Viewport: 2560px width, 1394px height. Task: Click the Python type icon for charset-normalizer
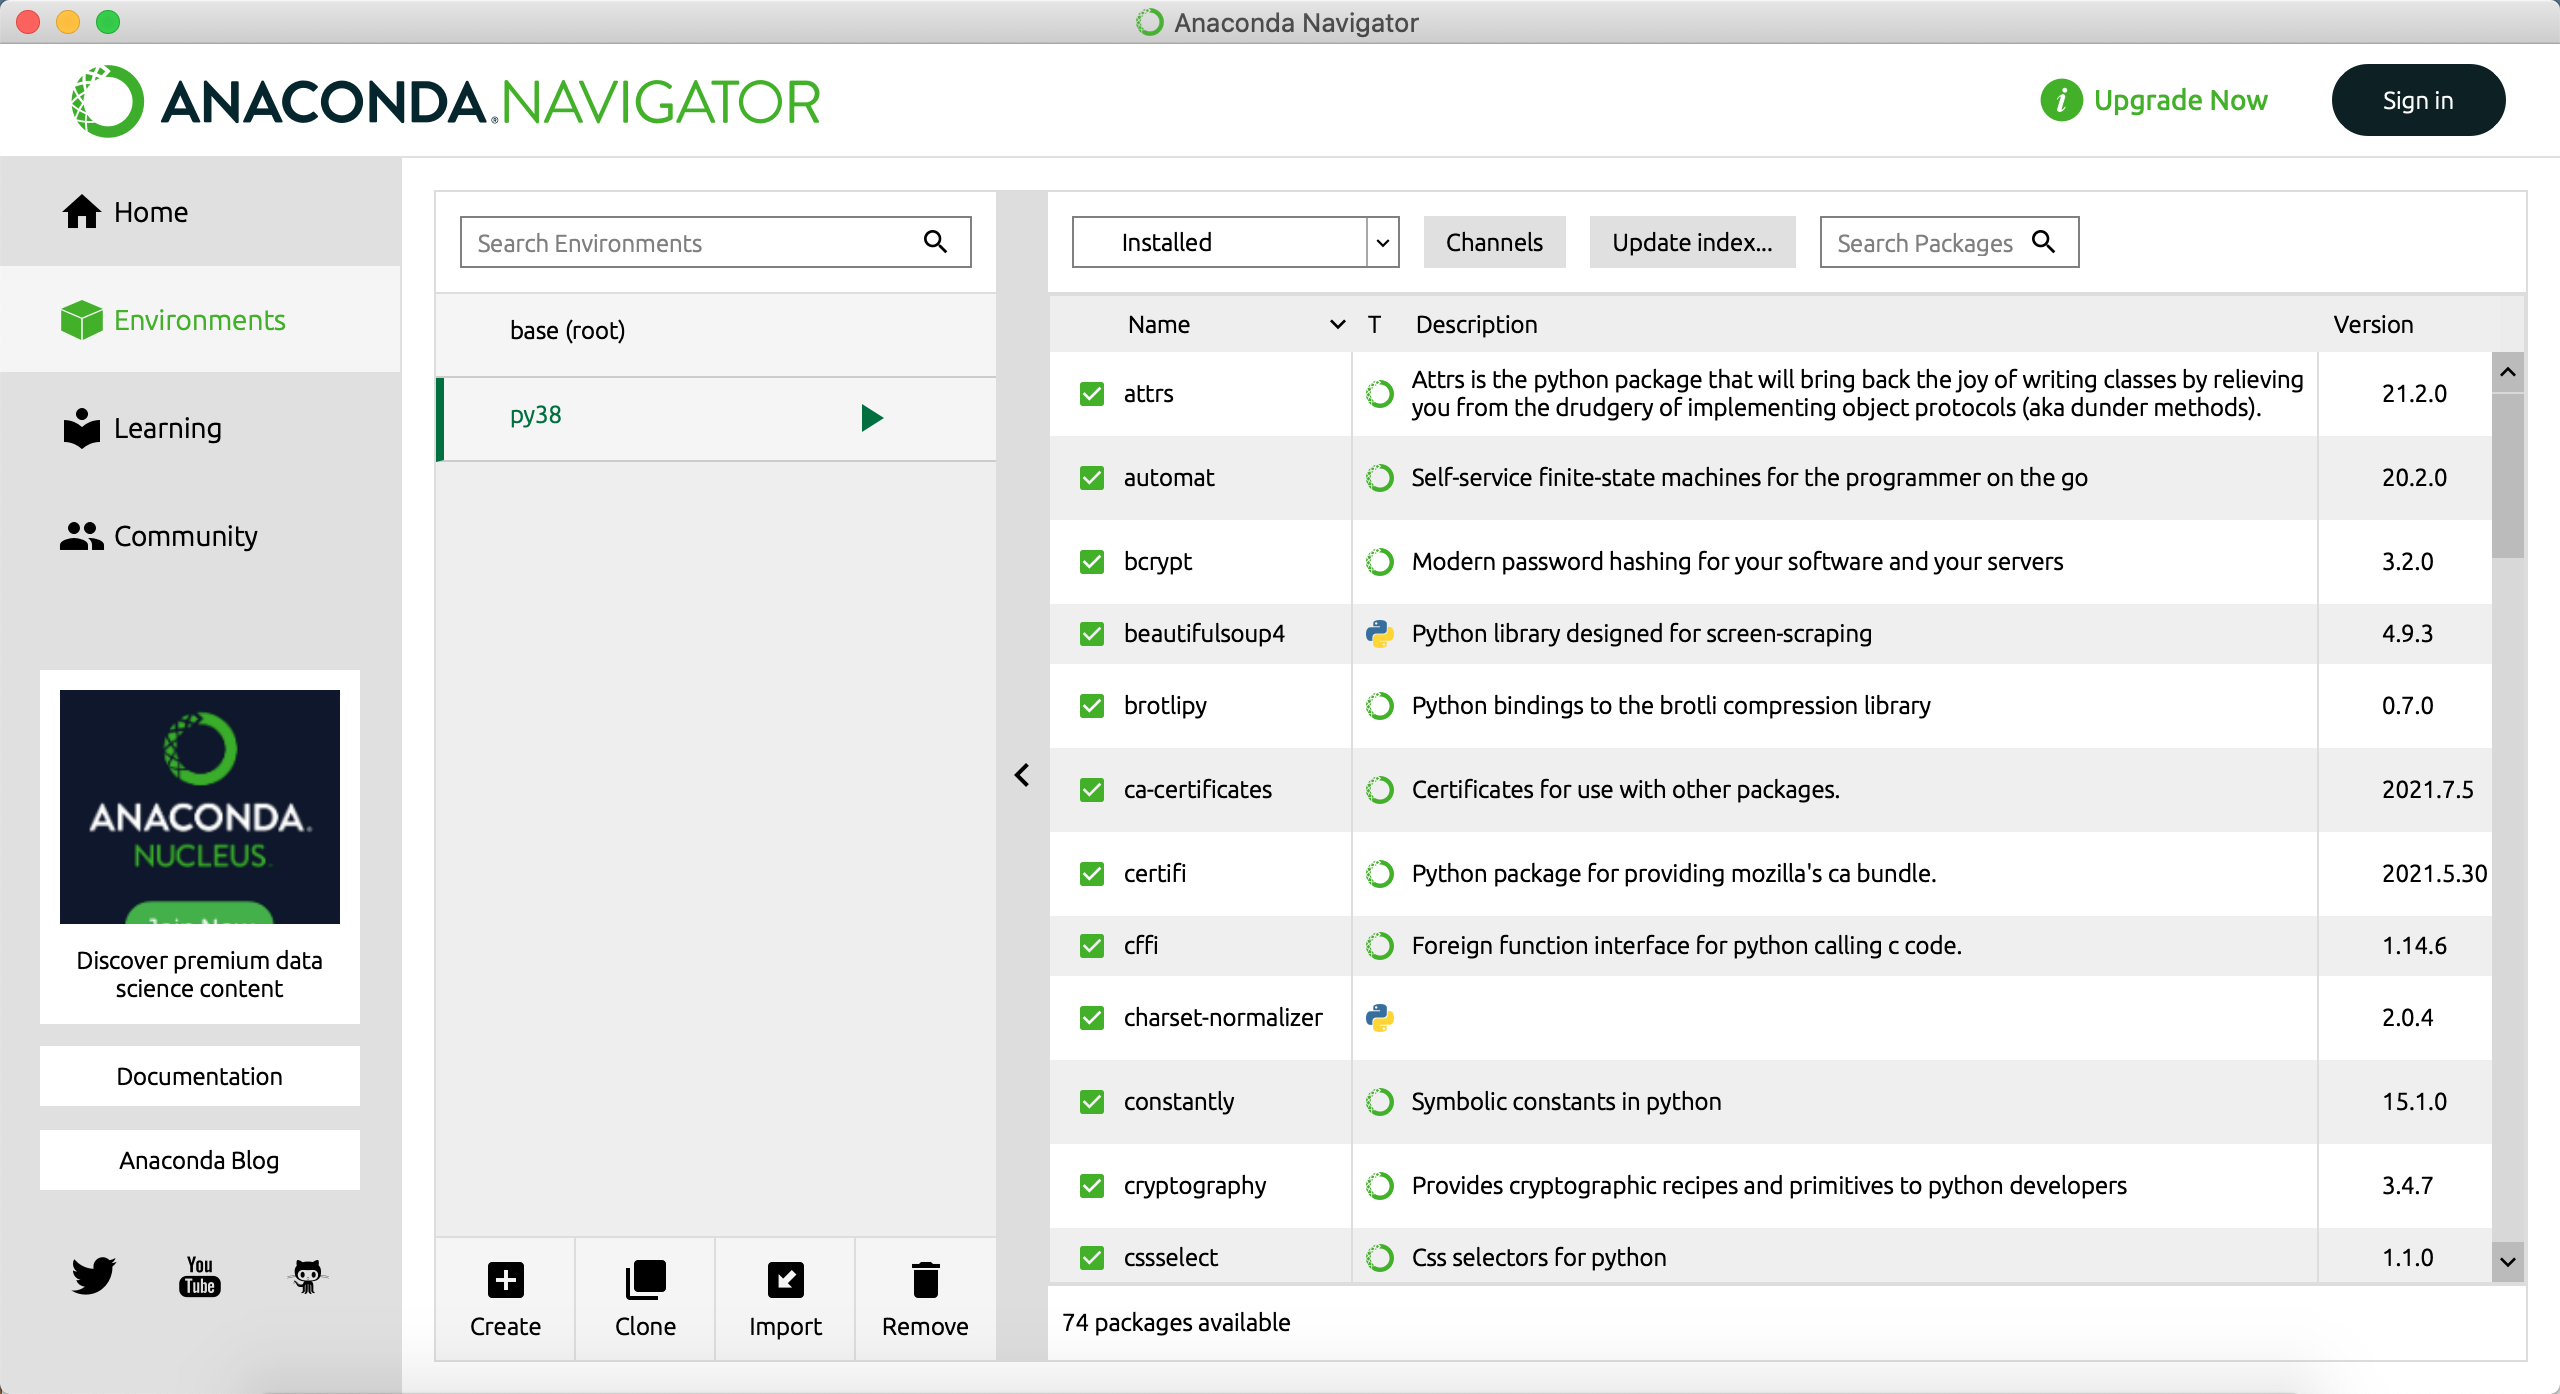1380,1018
